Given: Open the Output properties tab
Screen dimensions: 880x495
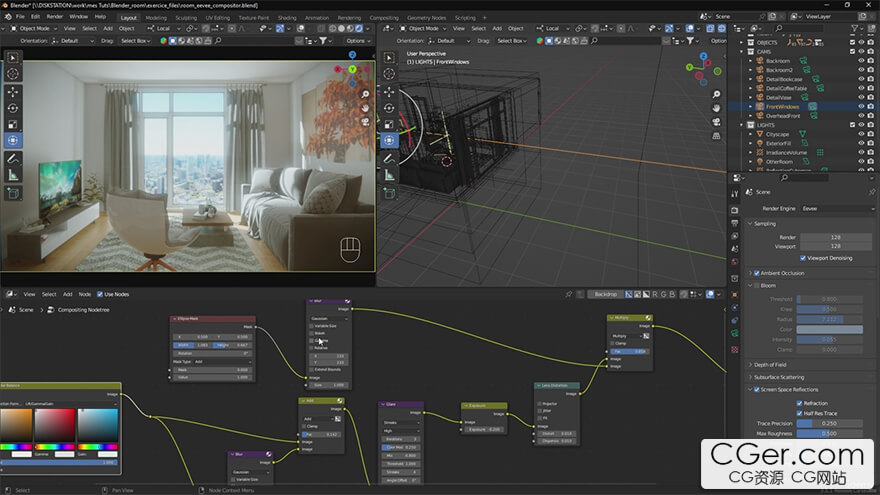Looking at the screenshot, I should tap(735, 223).
